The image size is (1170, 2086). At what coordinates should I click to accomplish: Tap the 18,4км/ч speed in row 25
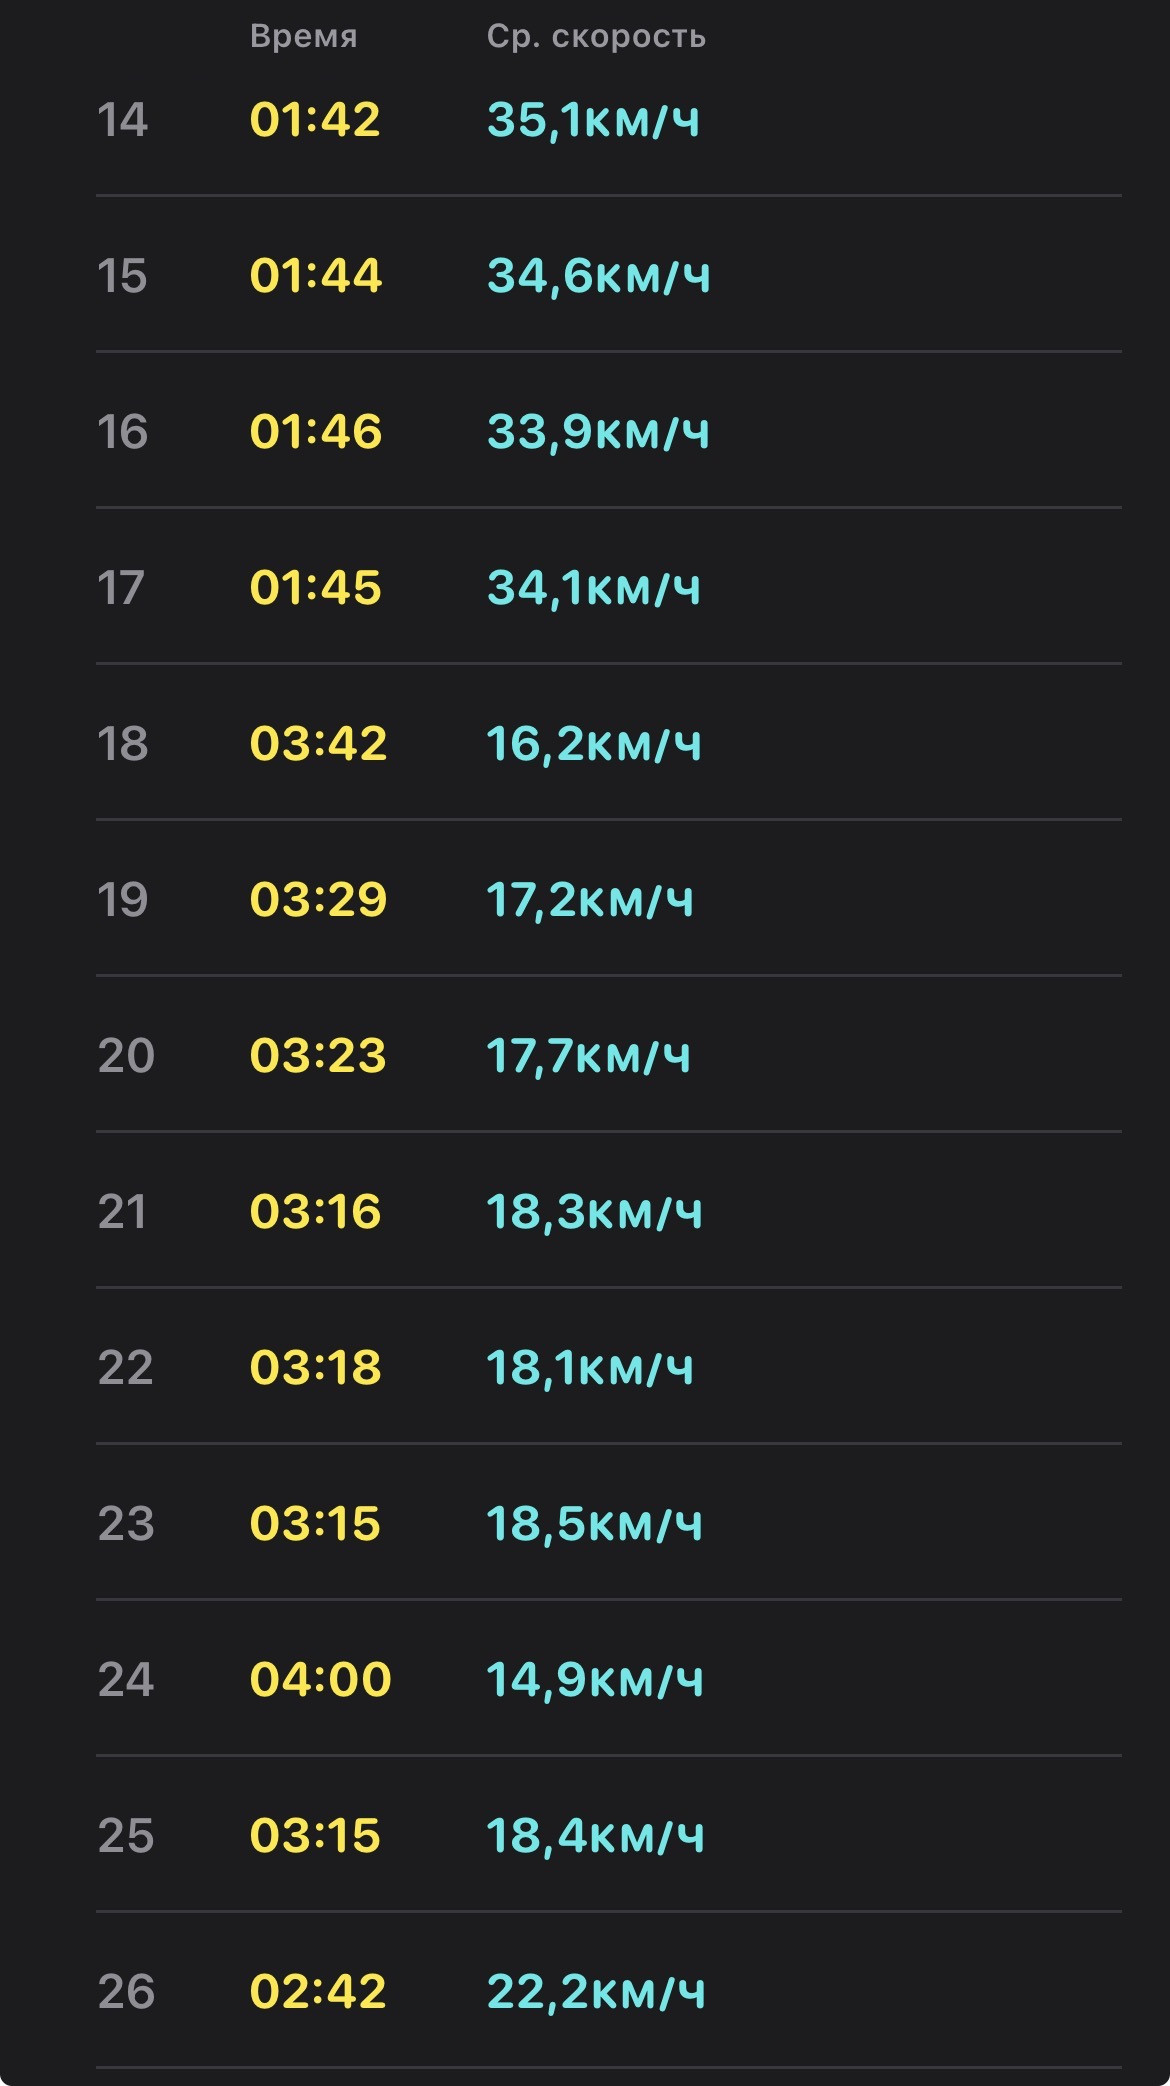(x=595, y=1836)
